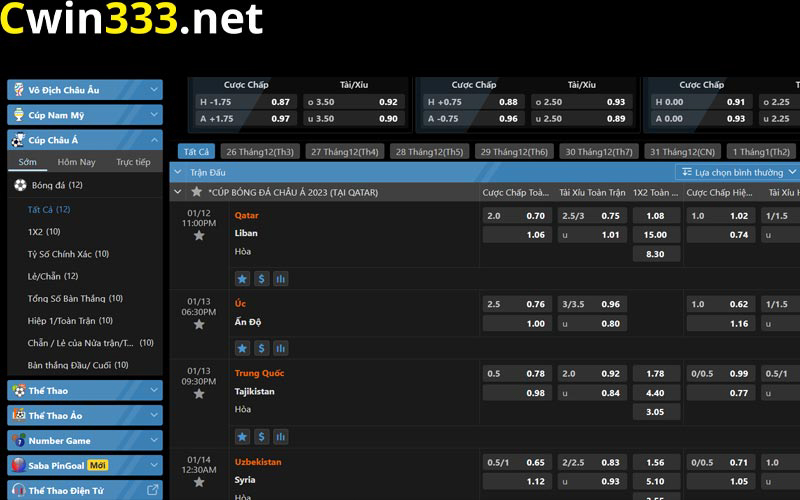Open statistics chart icon under Úc match
This screenshot has width=800, height=500.
point(281,348)
